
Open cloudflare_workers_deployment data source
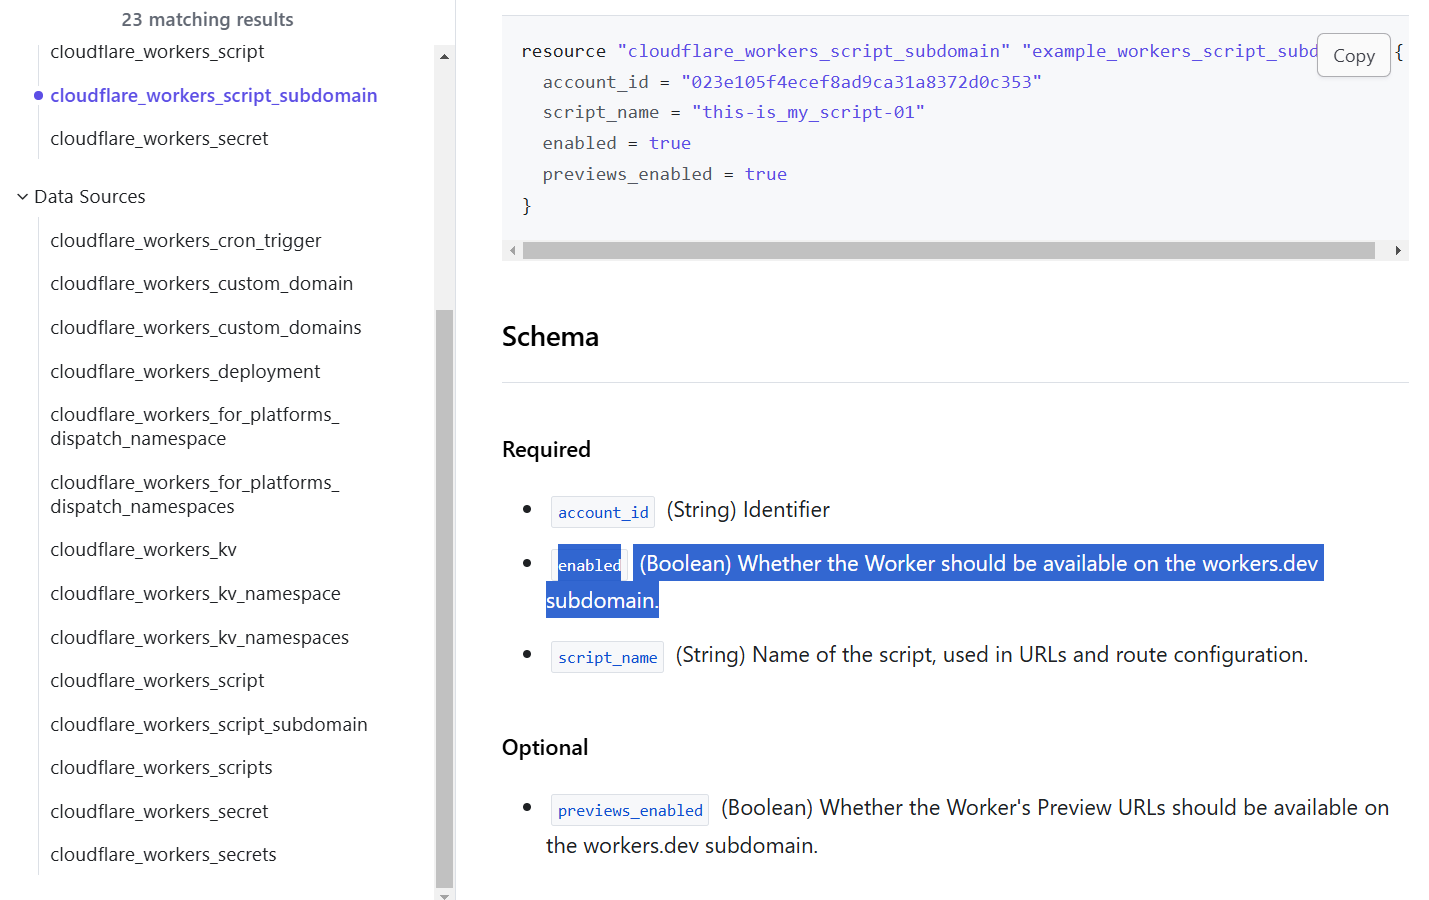(185, 372)
